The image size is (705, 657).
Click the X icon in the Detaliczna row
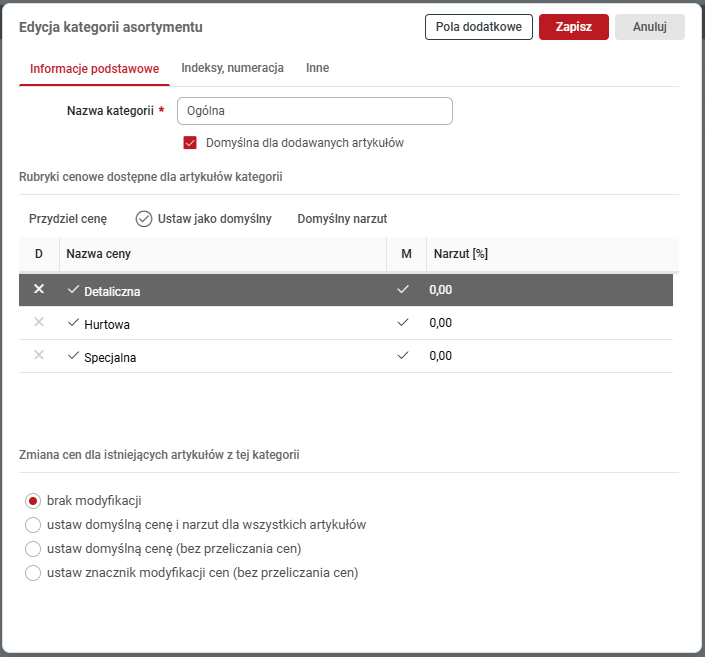pos(39,289)
